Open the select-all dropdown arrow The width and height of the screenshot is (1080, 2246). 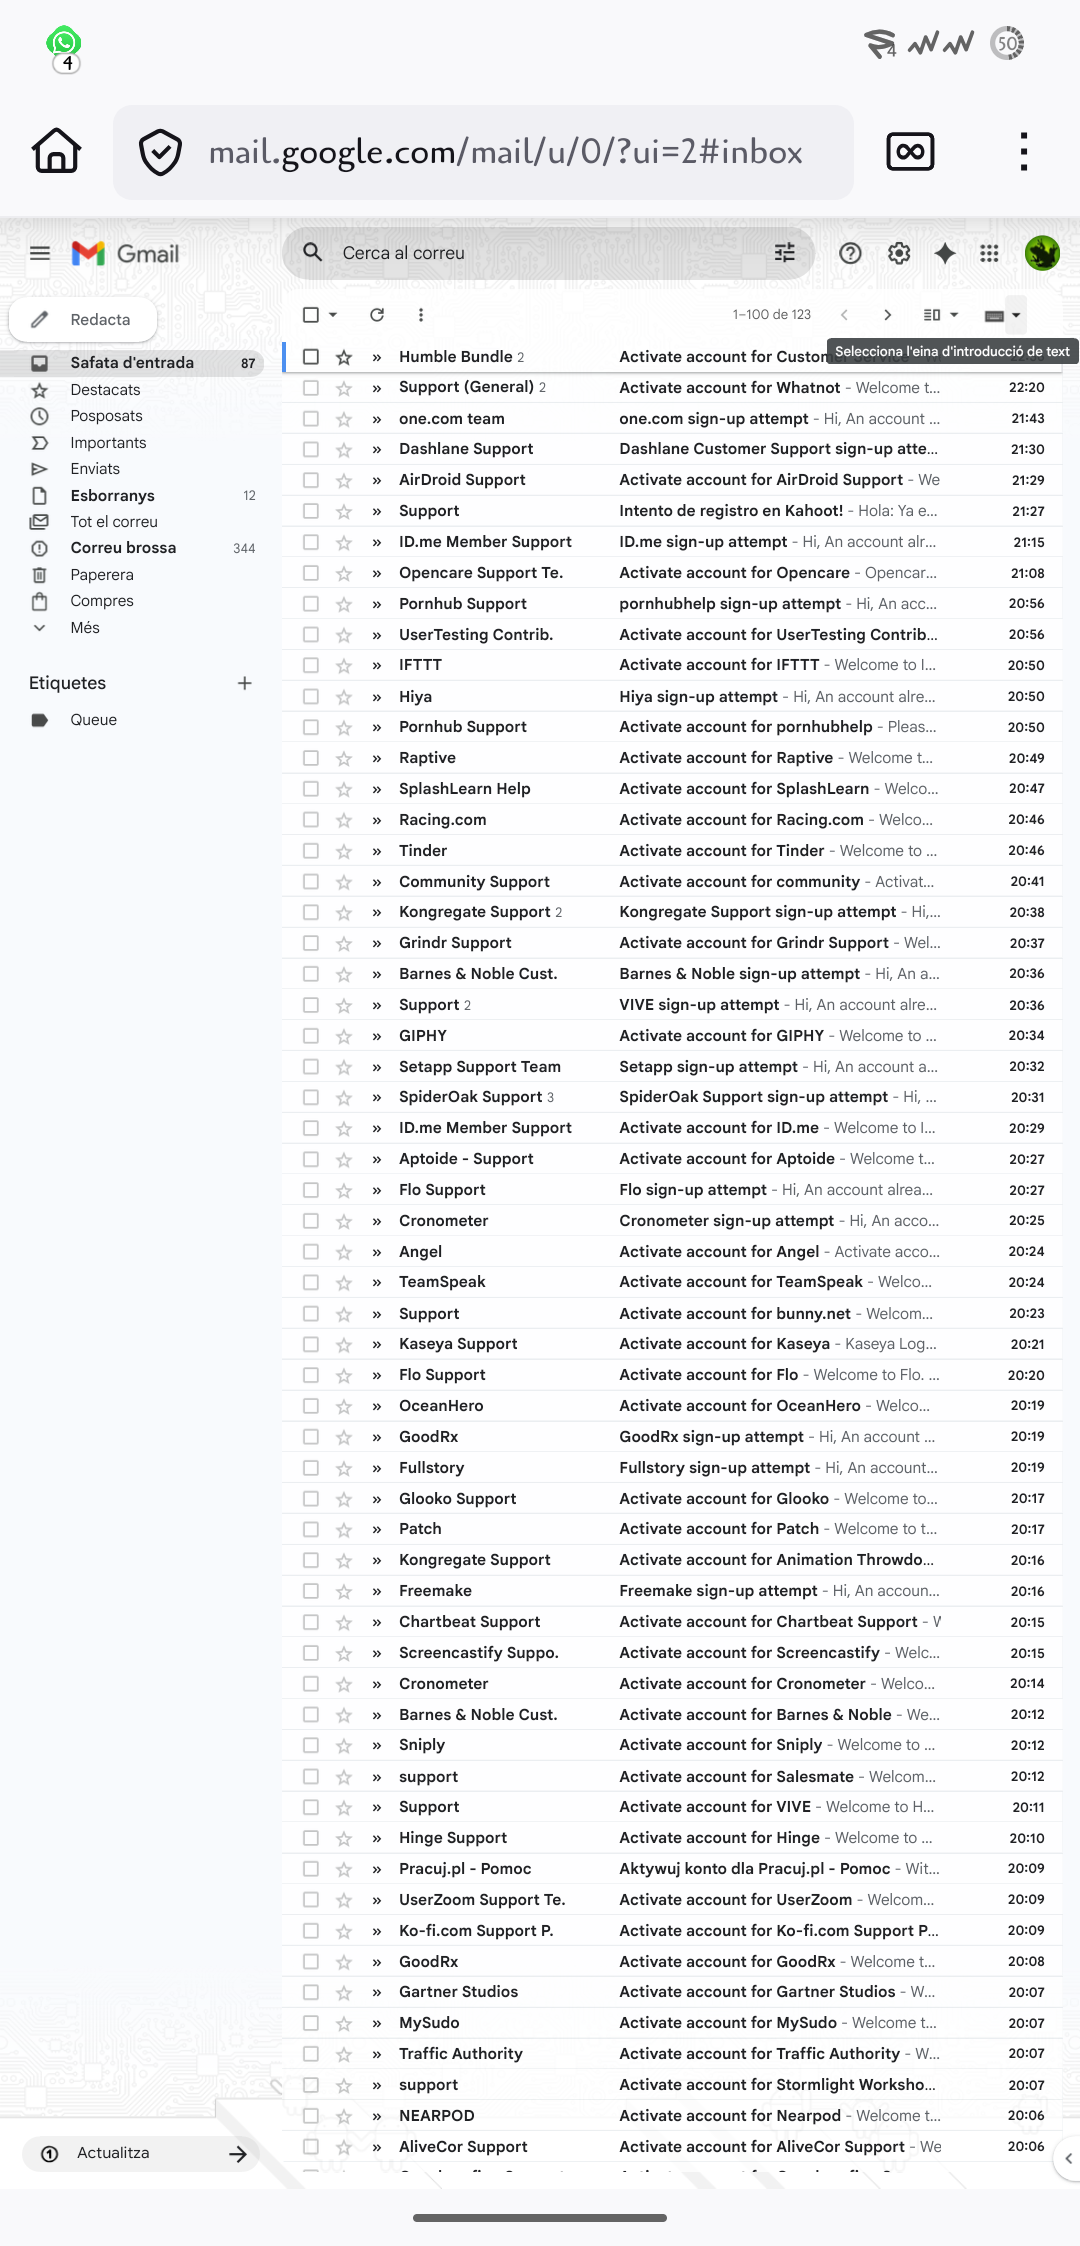click(333, 315)
